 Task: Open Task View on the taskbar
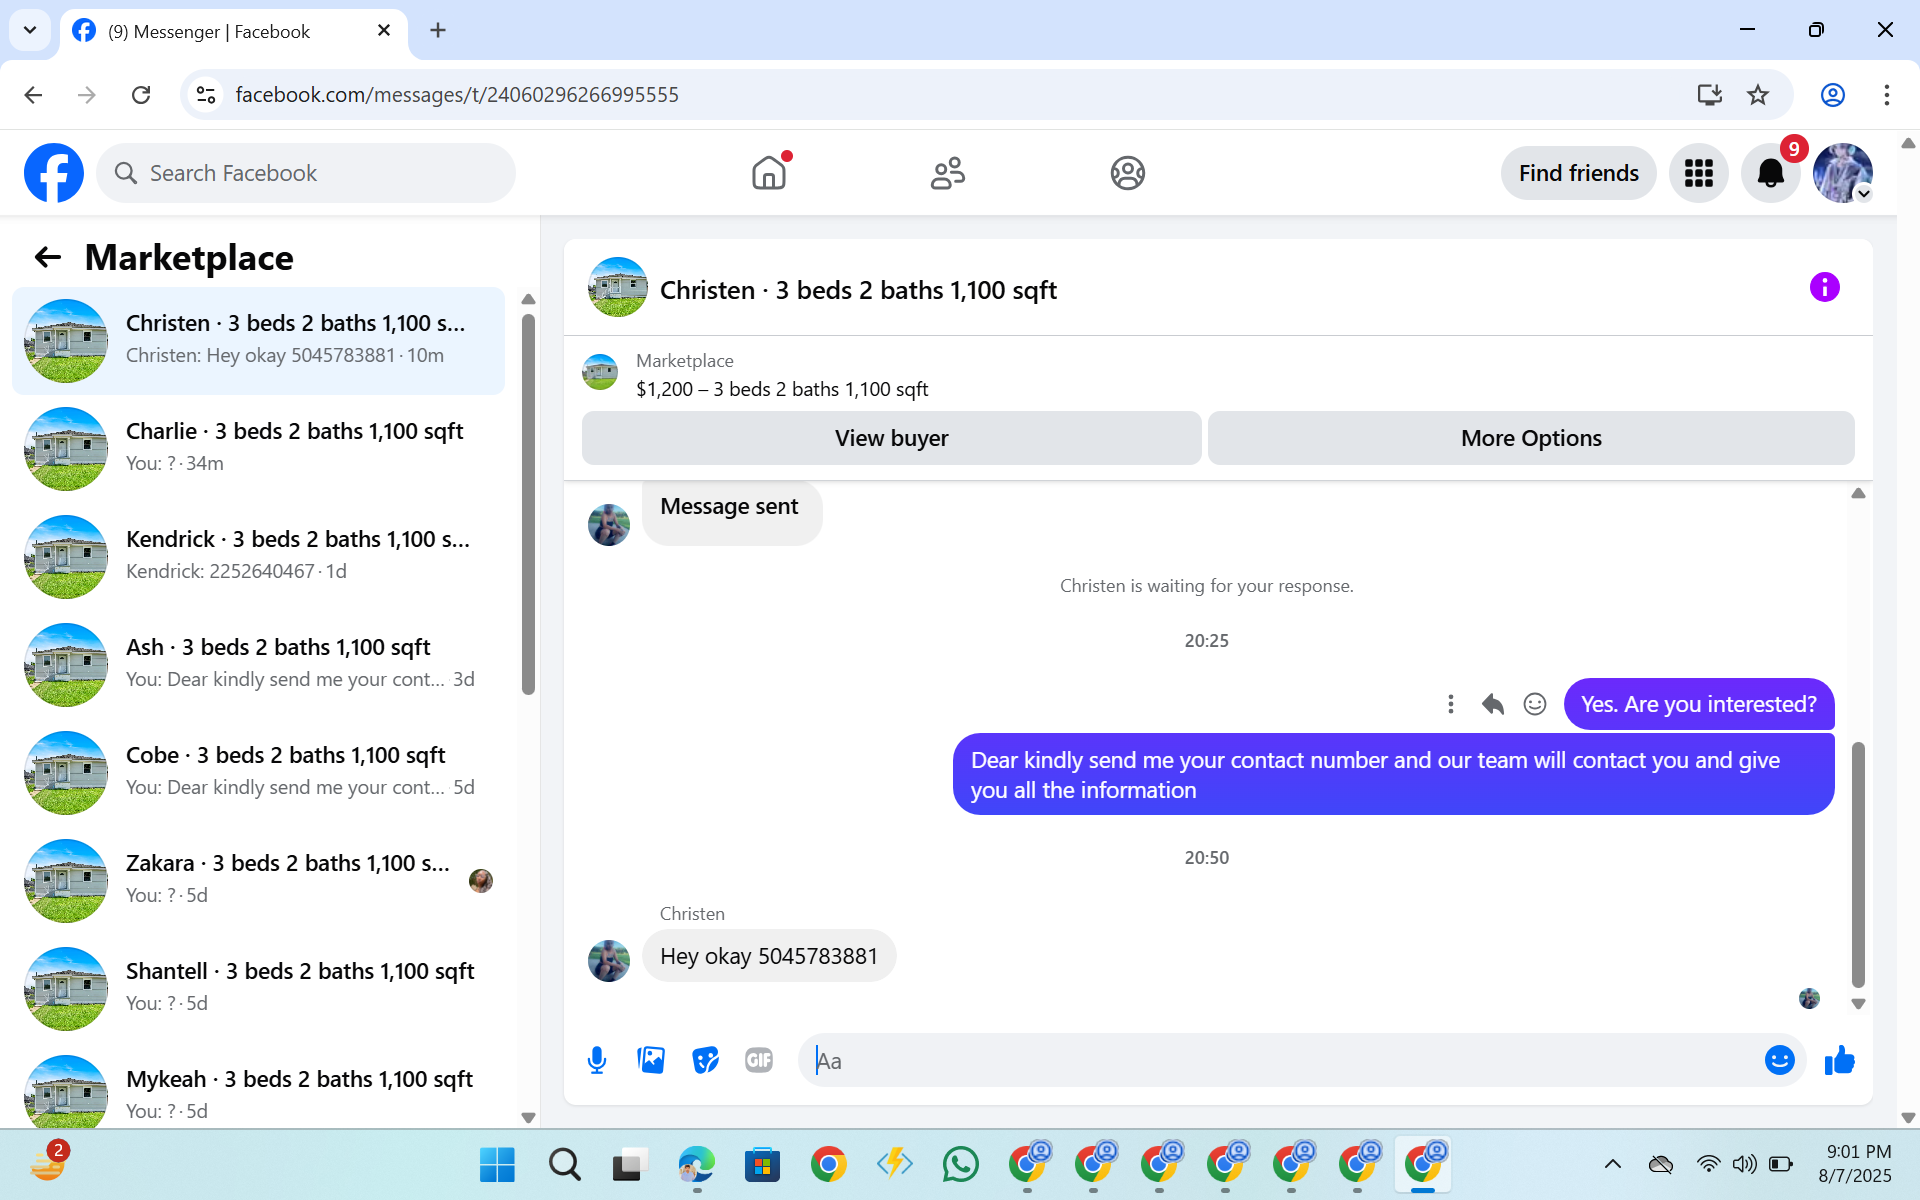click(x=630, y=1164)
